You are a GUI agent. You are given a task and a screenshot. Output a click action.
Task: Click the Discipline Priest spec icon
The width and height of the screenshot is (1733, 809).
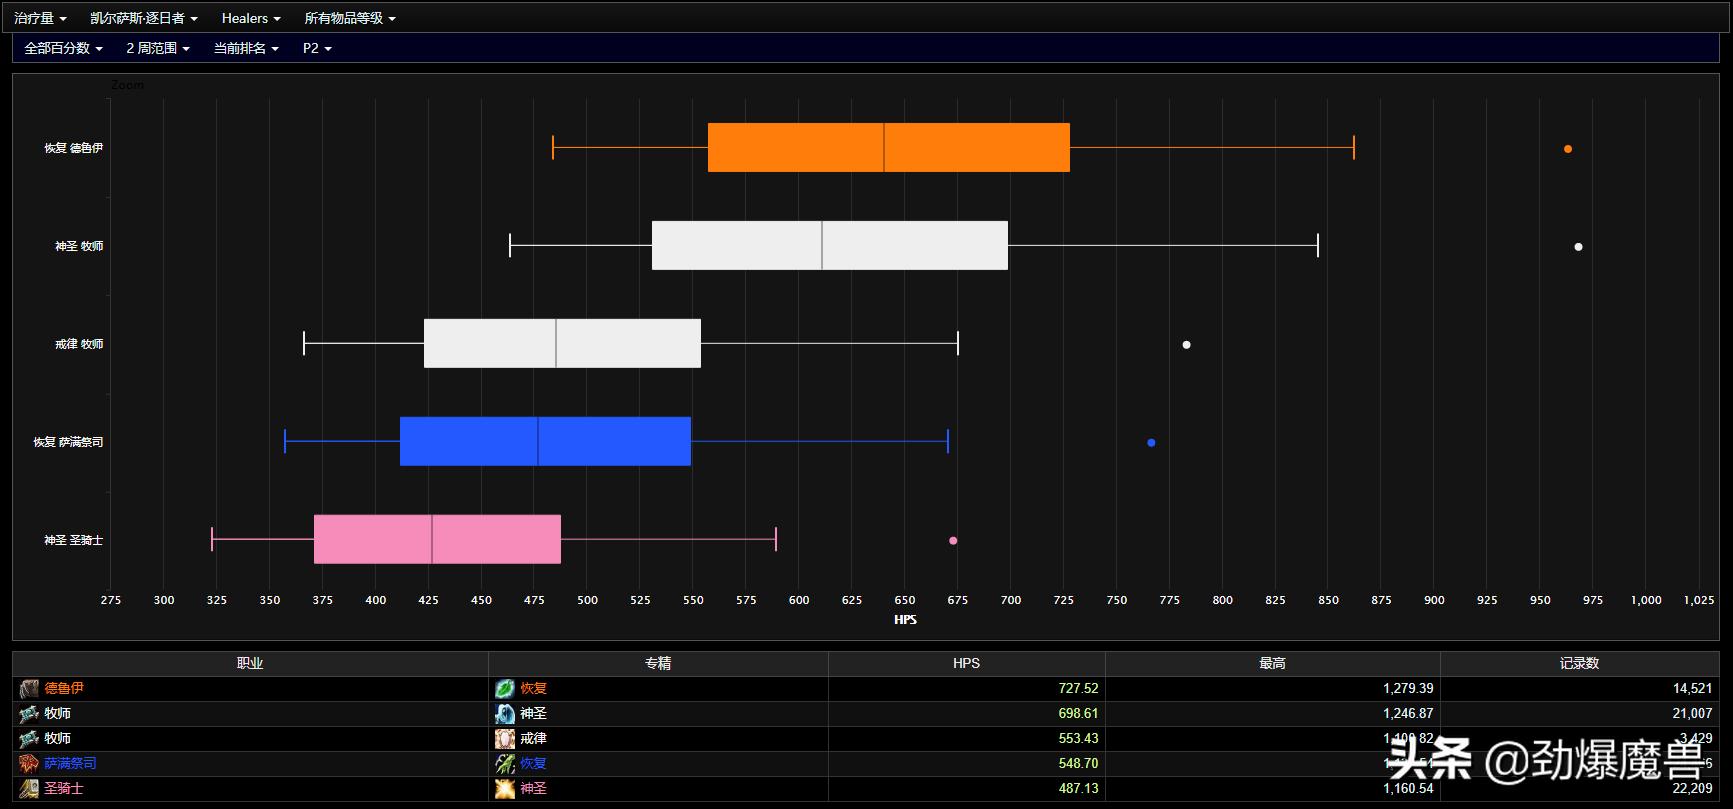505,739
